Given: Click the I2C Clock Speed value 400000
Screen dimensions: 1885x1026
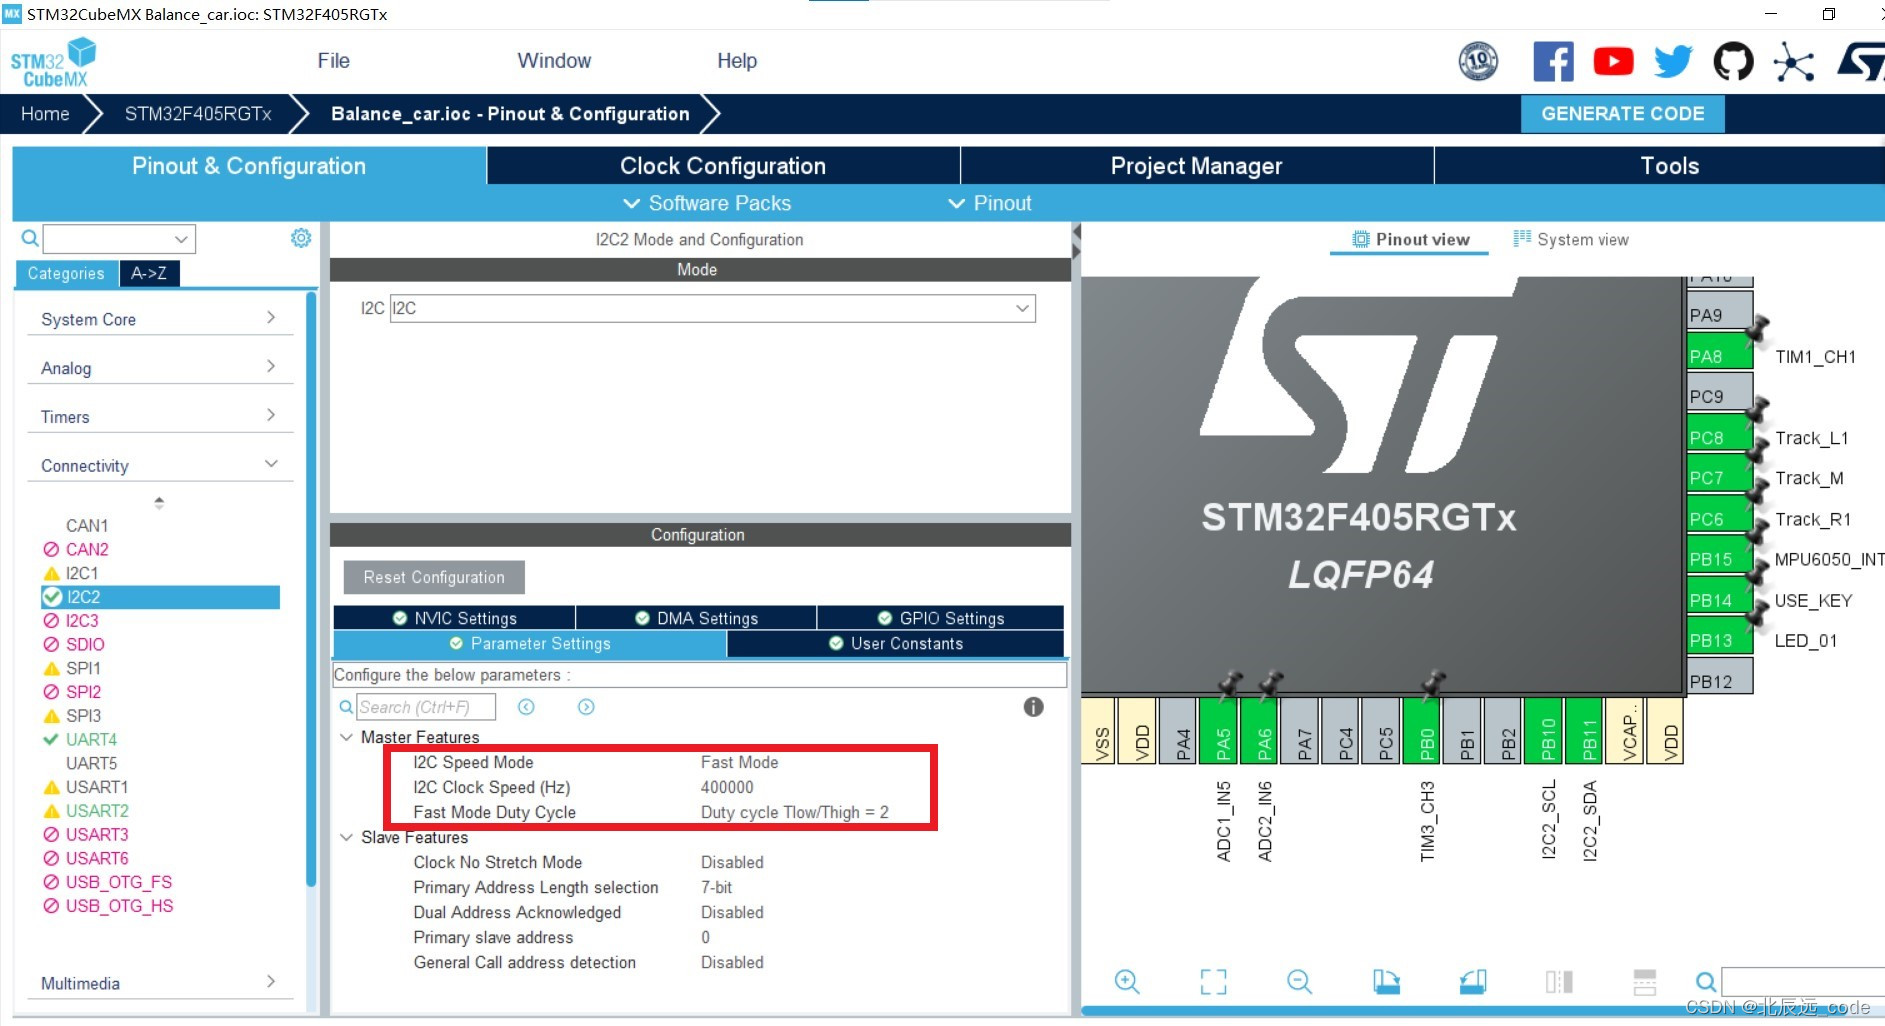Looking at the screenshot, I should pos(727,787).
